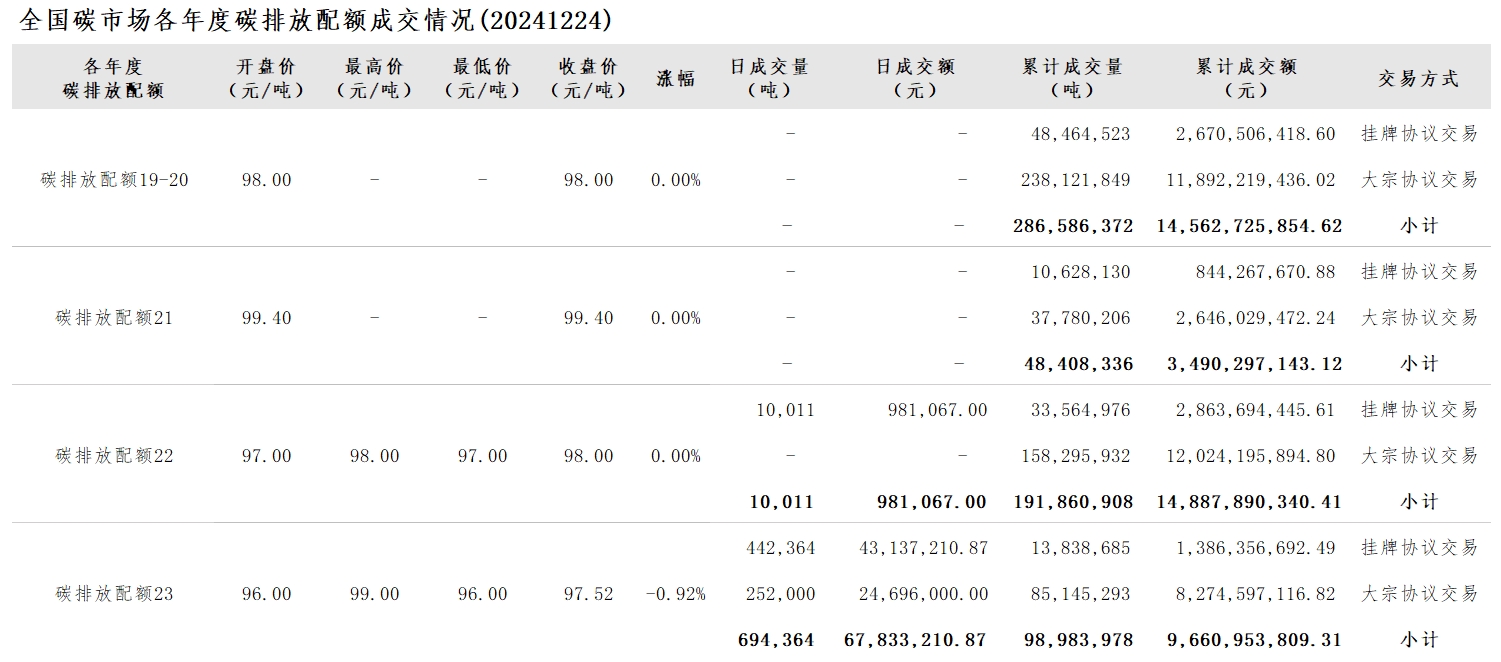
Task: Click the 开盘价 column header
Action: 266,79
